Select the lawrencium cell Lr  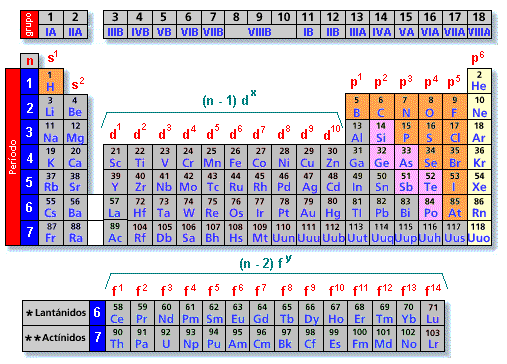click(x=432, y=339)
